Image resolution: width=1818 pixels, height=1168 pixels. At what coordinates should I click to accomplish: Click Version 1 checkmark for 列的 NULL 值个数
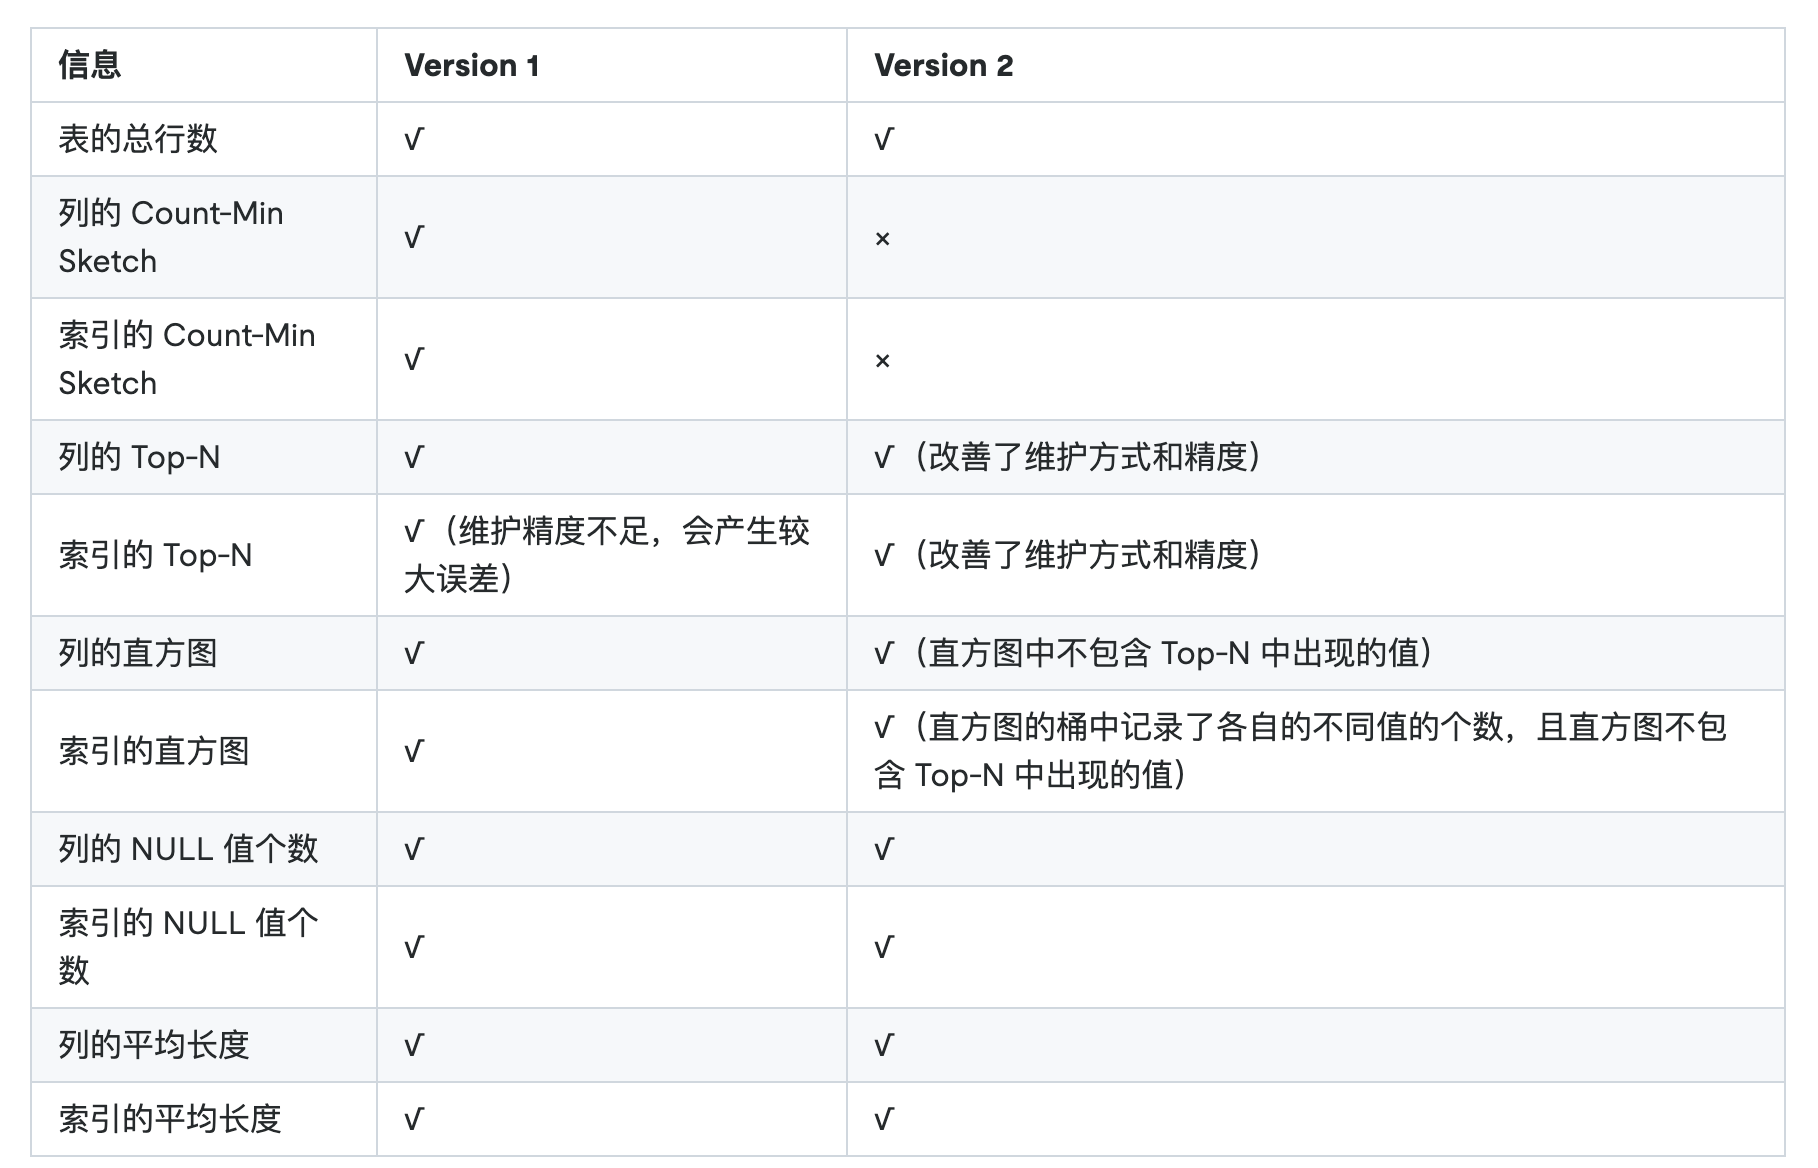[414, 850]
